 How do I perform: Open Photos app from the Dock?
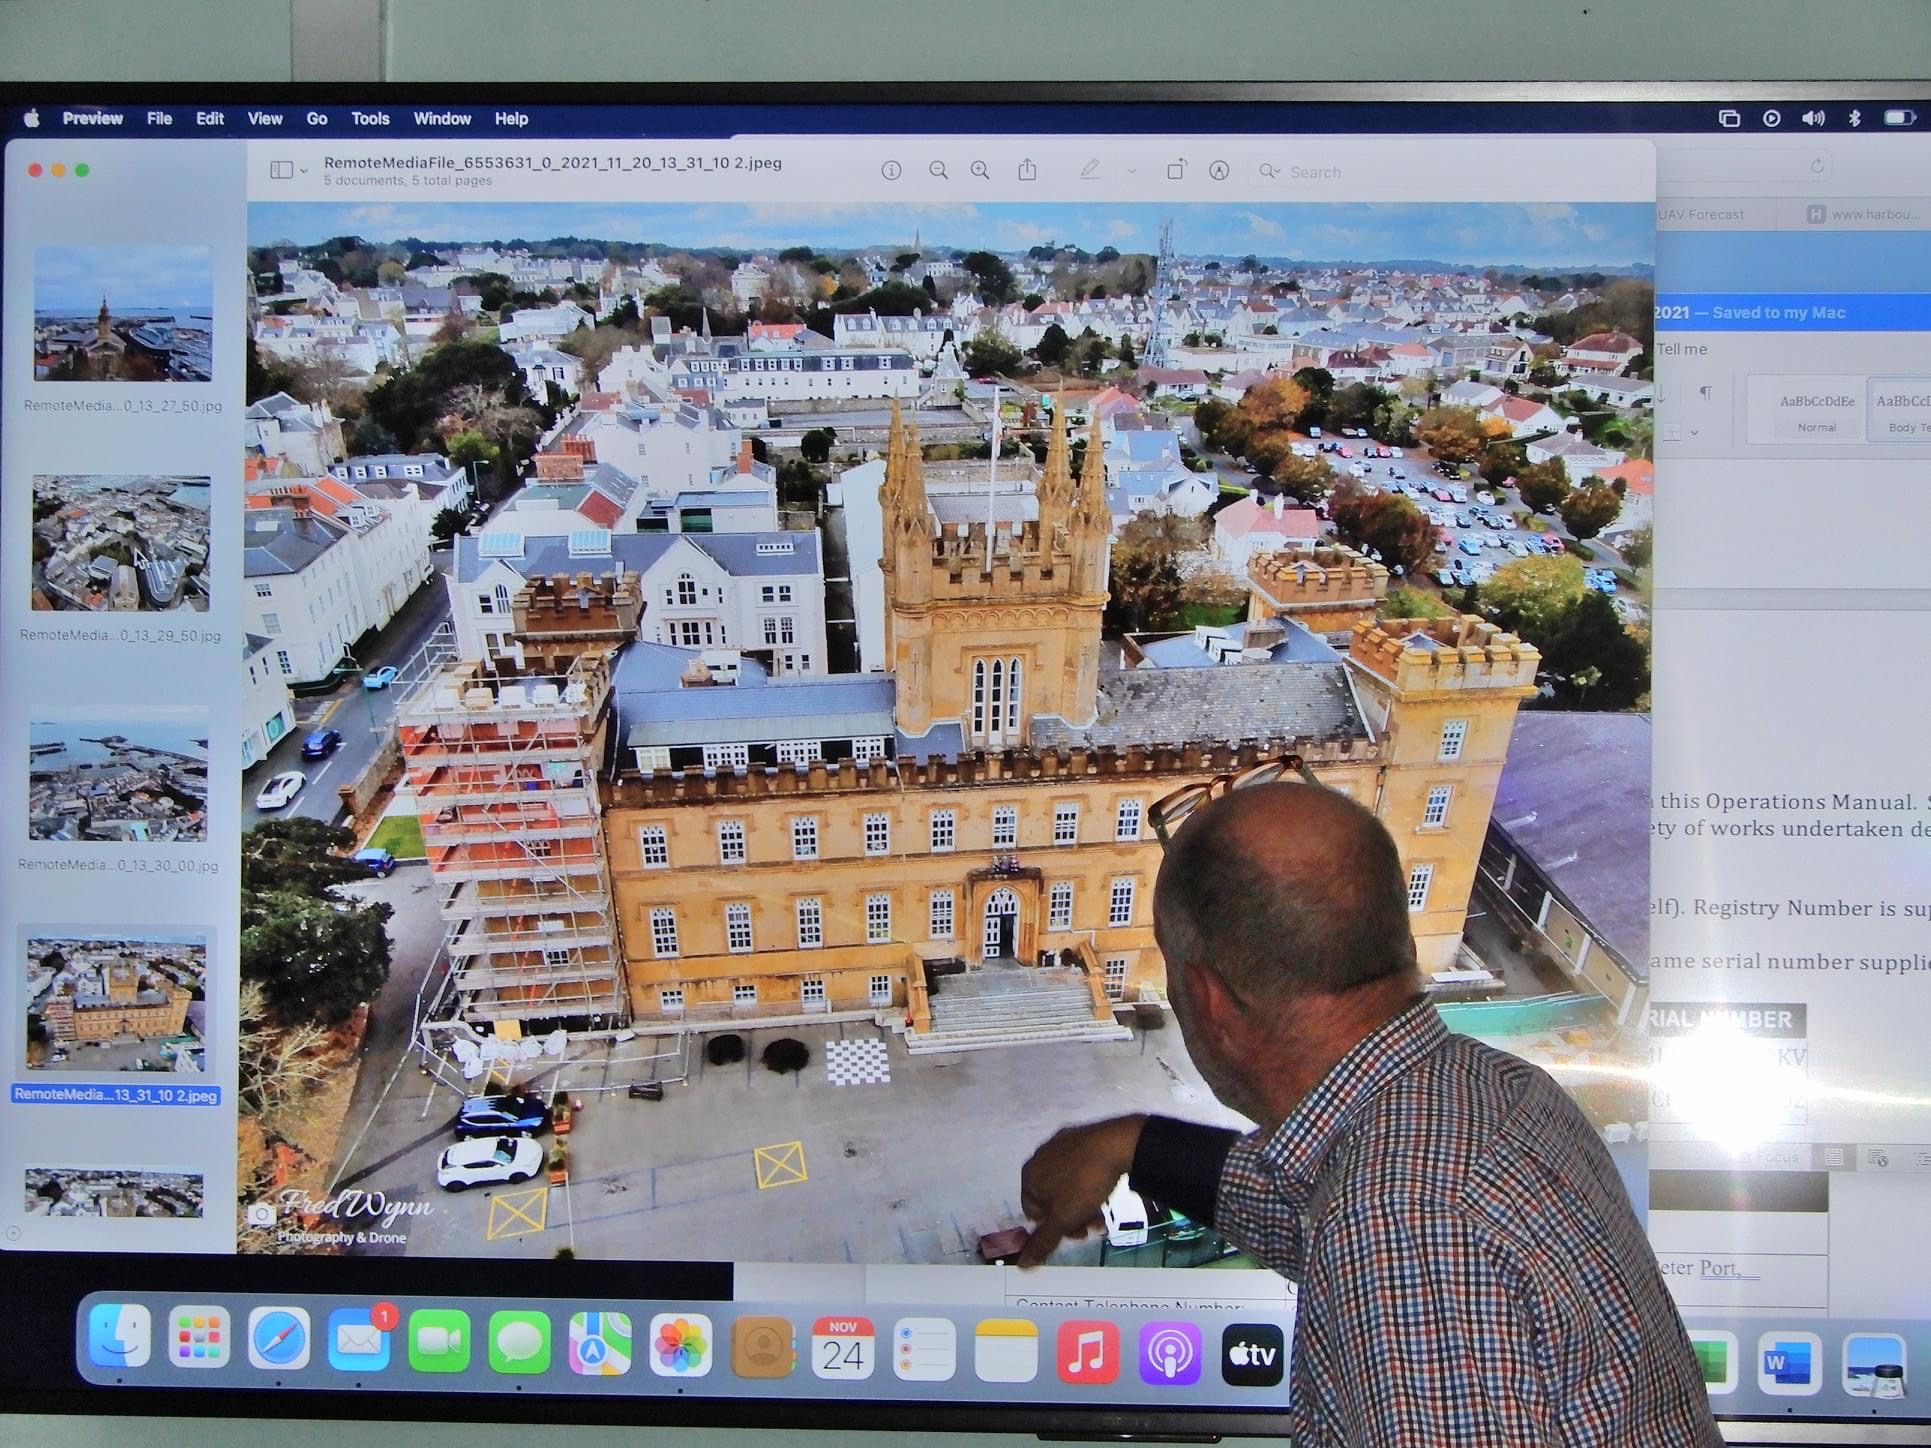681,1346
